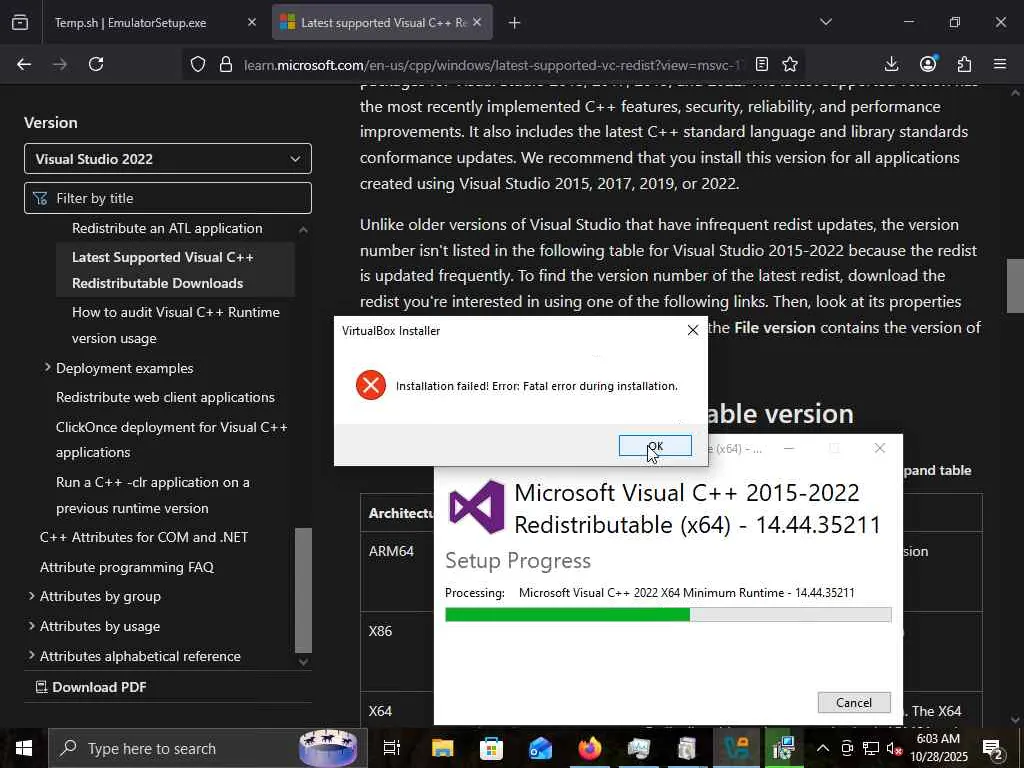Reload the current page
The width and height of the screenshot is (1024, 768).
click(x=96, y=64)
